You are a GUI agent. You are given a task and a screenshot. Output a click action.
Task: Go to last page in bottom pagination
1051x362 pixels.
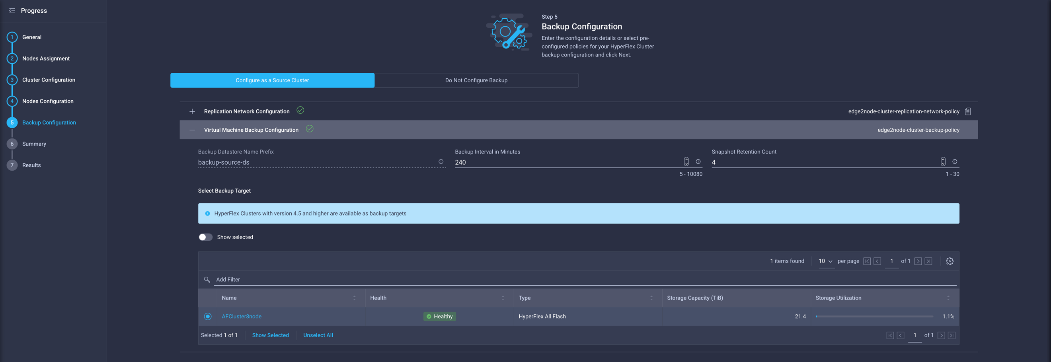[952, 335]
